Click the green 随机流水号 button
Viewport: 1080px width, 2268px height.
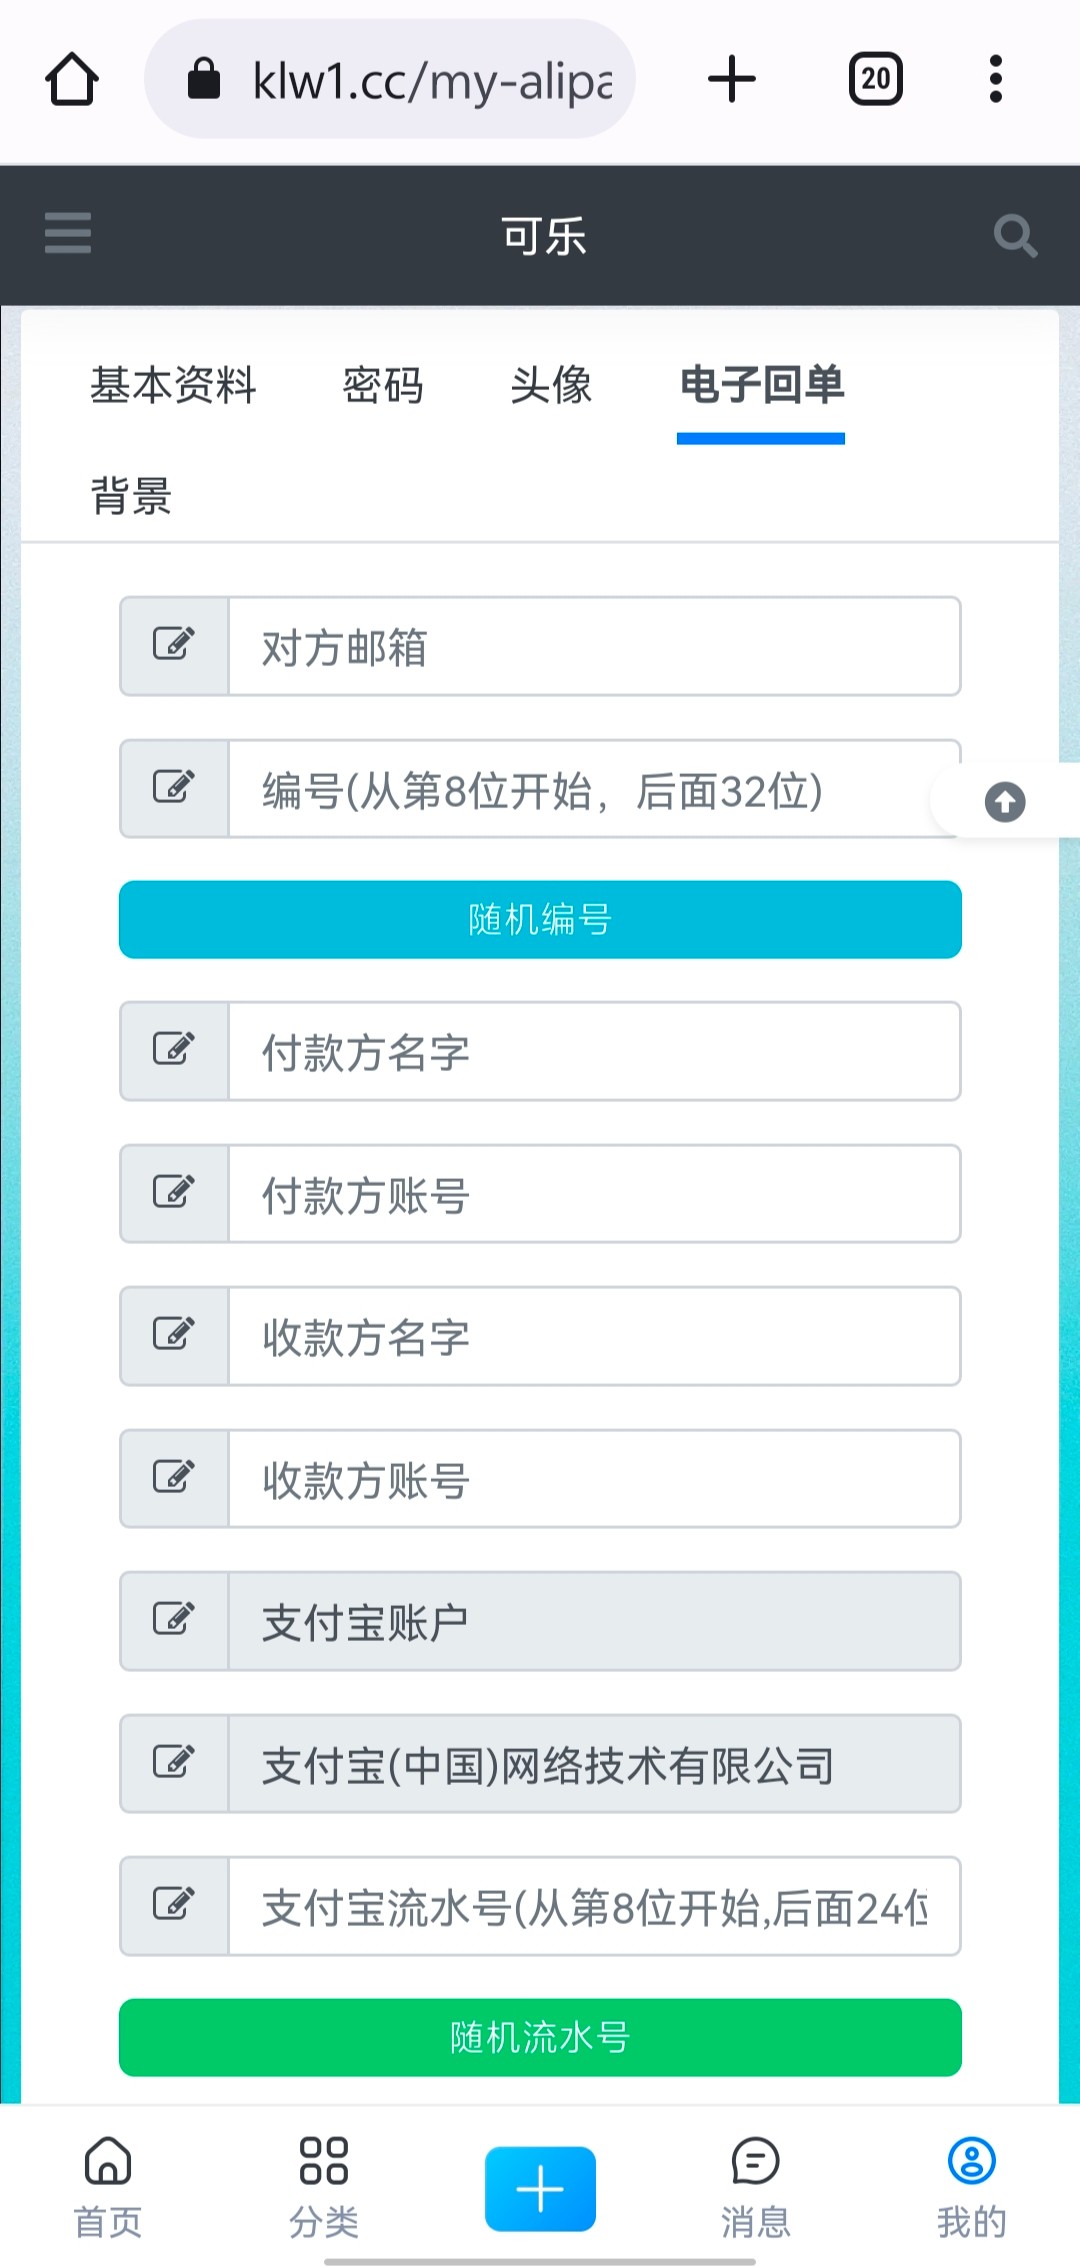tap(540, 2037)
